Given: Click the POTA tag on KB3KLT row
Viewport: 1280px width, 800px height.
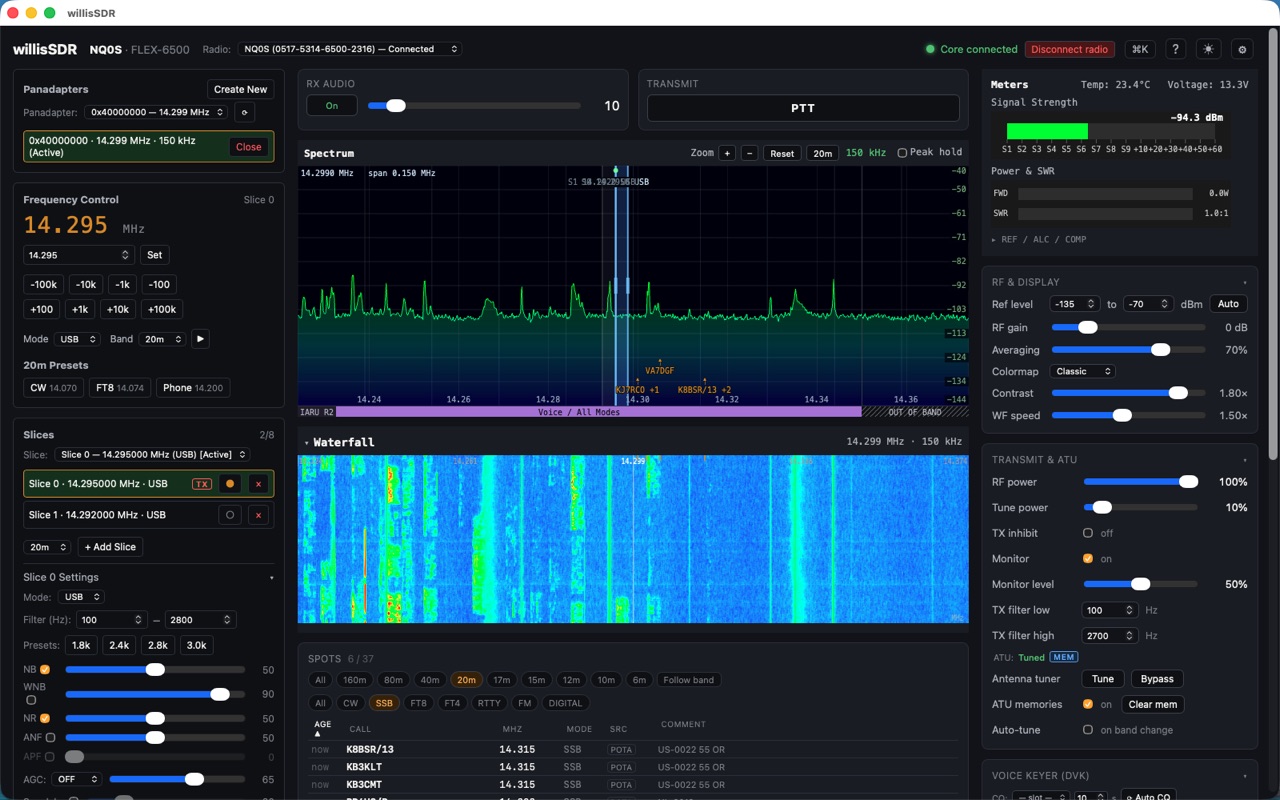Looking at the screenshot, I should 621,767.
